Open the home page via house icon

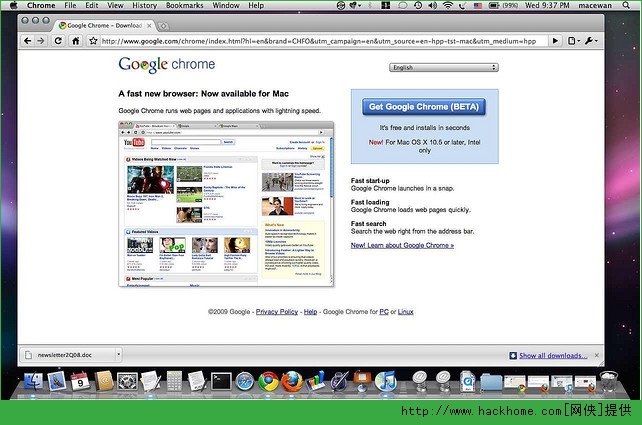pyautogui.click(x=76, y=41)
